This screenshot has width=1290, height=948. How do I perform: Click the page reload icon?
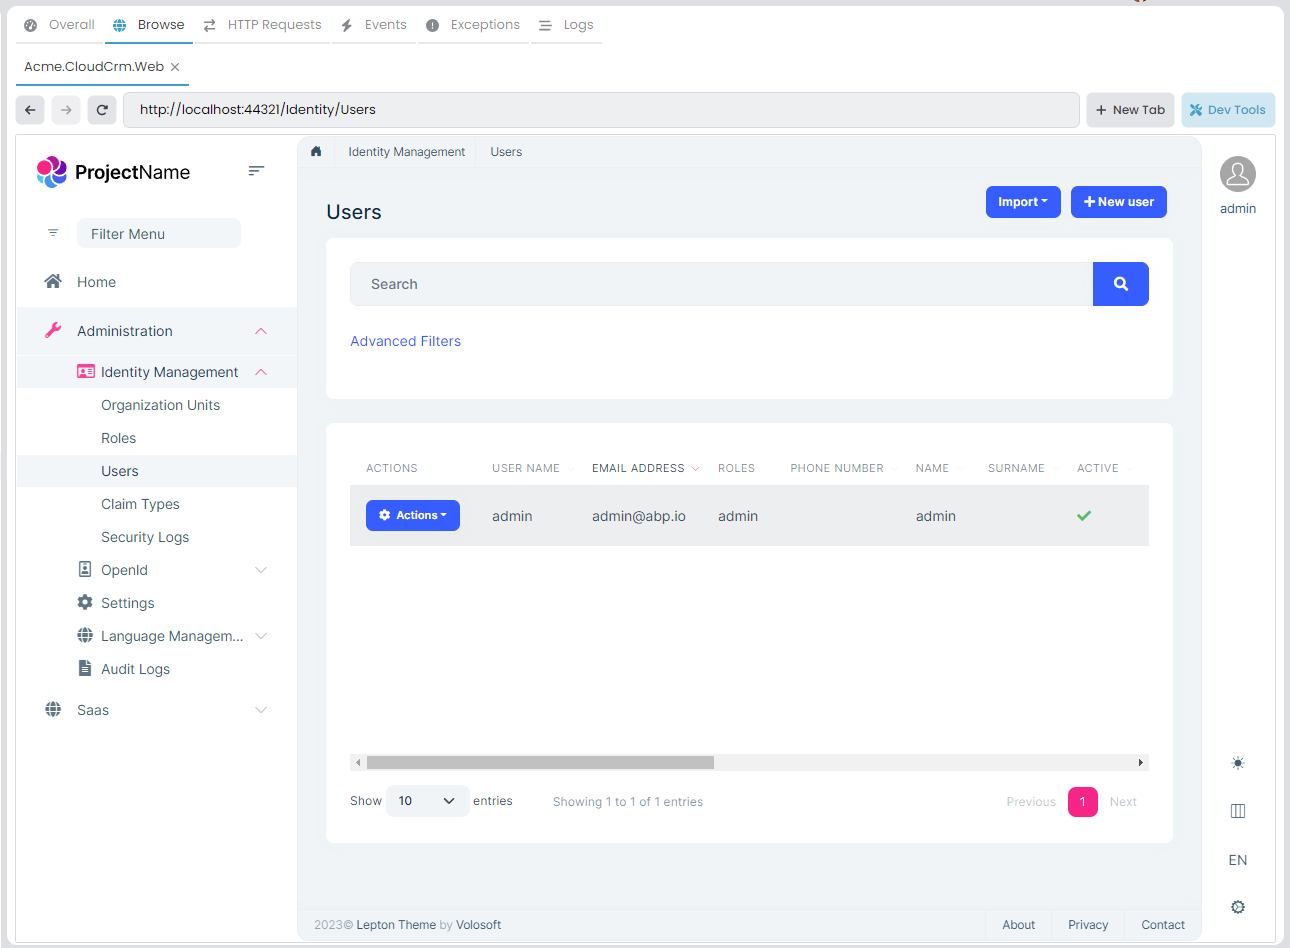[102, 110]
